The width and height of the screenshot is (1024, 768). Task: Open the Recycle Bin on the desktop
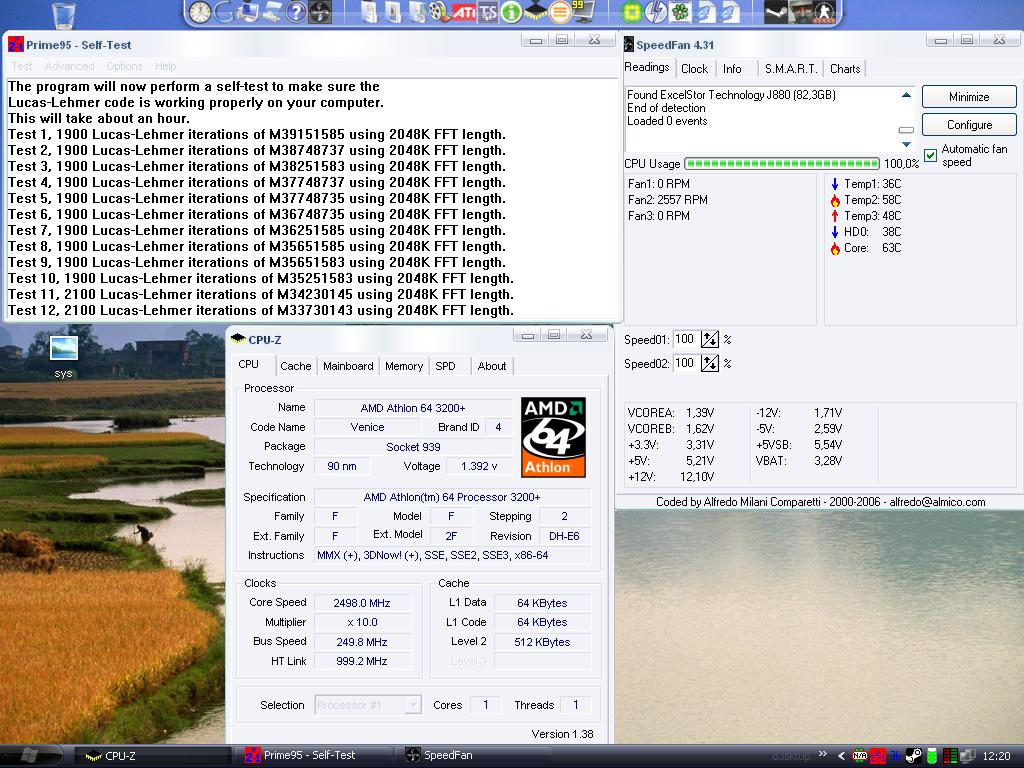pyautogui.click(x=63, y=14)
